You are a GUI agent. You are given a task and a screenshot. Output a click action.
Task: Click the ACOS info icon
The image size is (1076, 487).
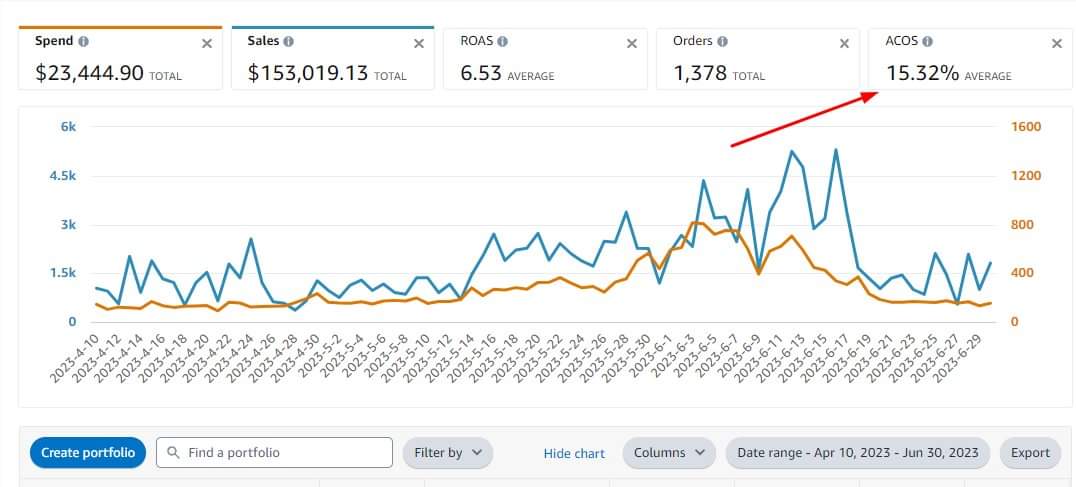927,42
